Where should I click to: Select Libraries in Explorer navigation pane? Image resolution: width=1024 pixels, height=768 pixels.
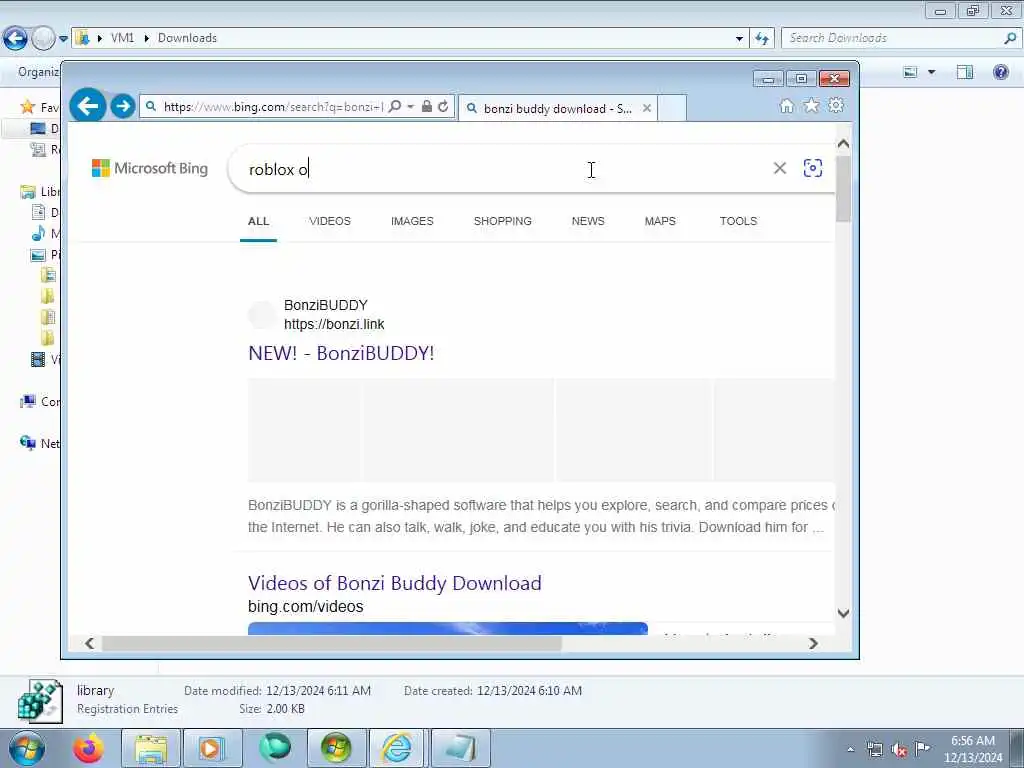click(x=39, y=191)
